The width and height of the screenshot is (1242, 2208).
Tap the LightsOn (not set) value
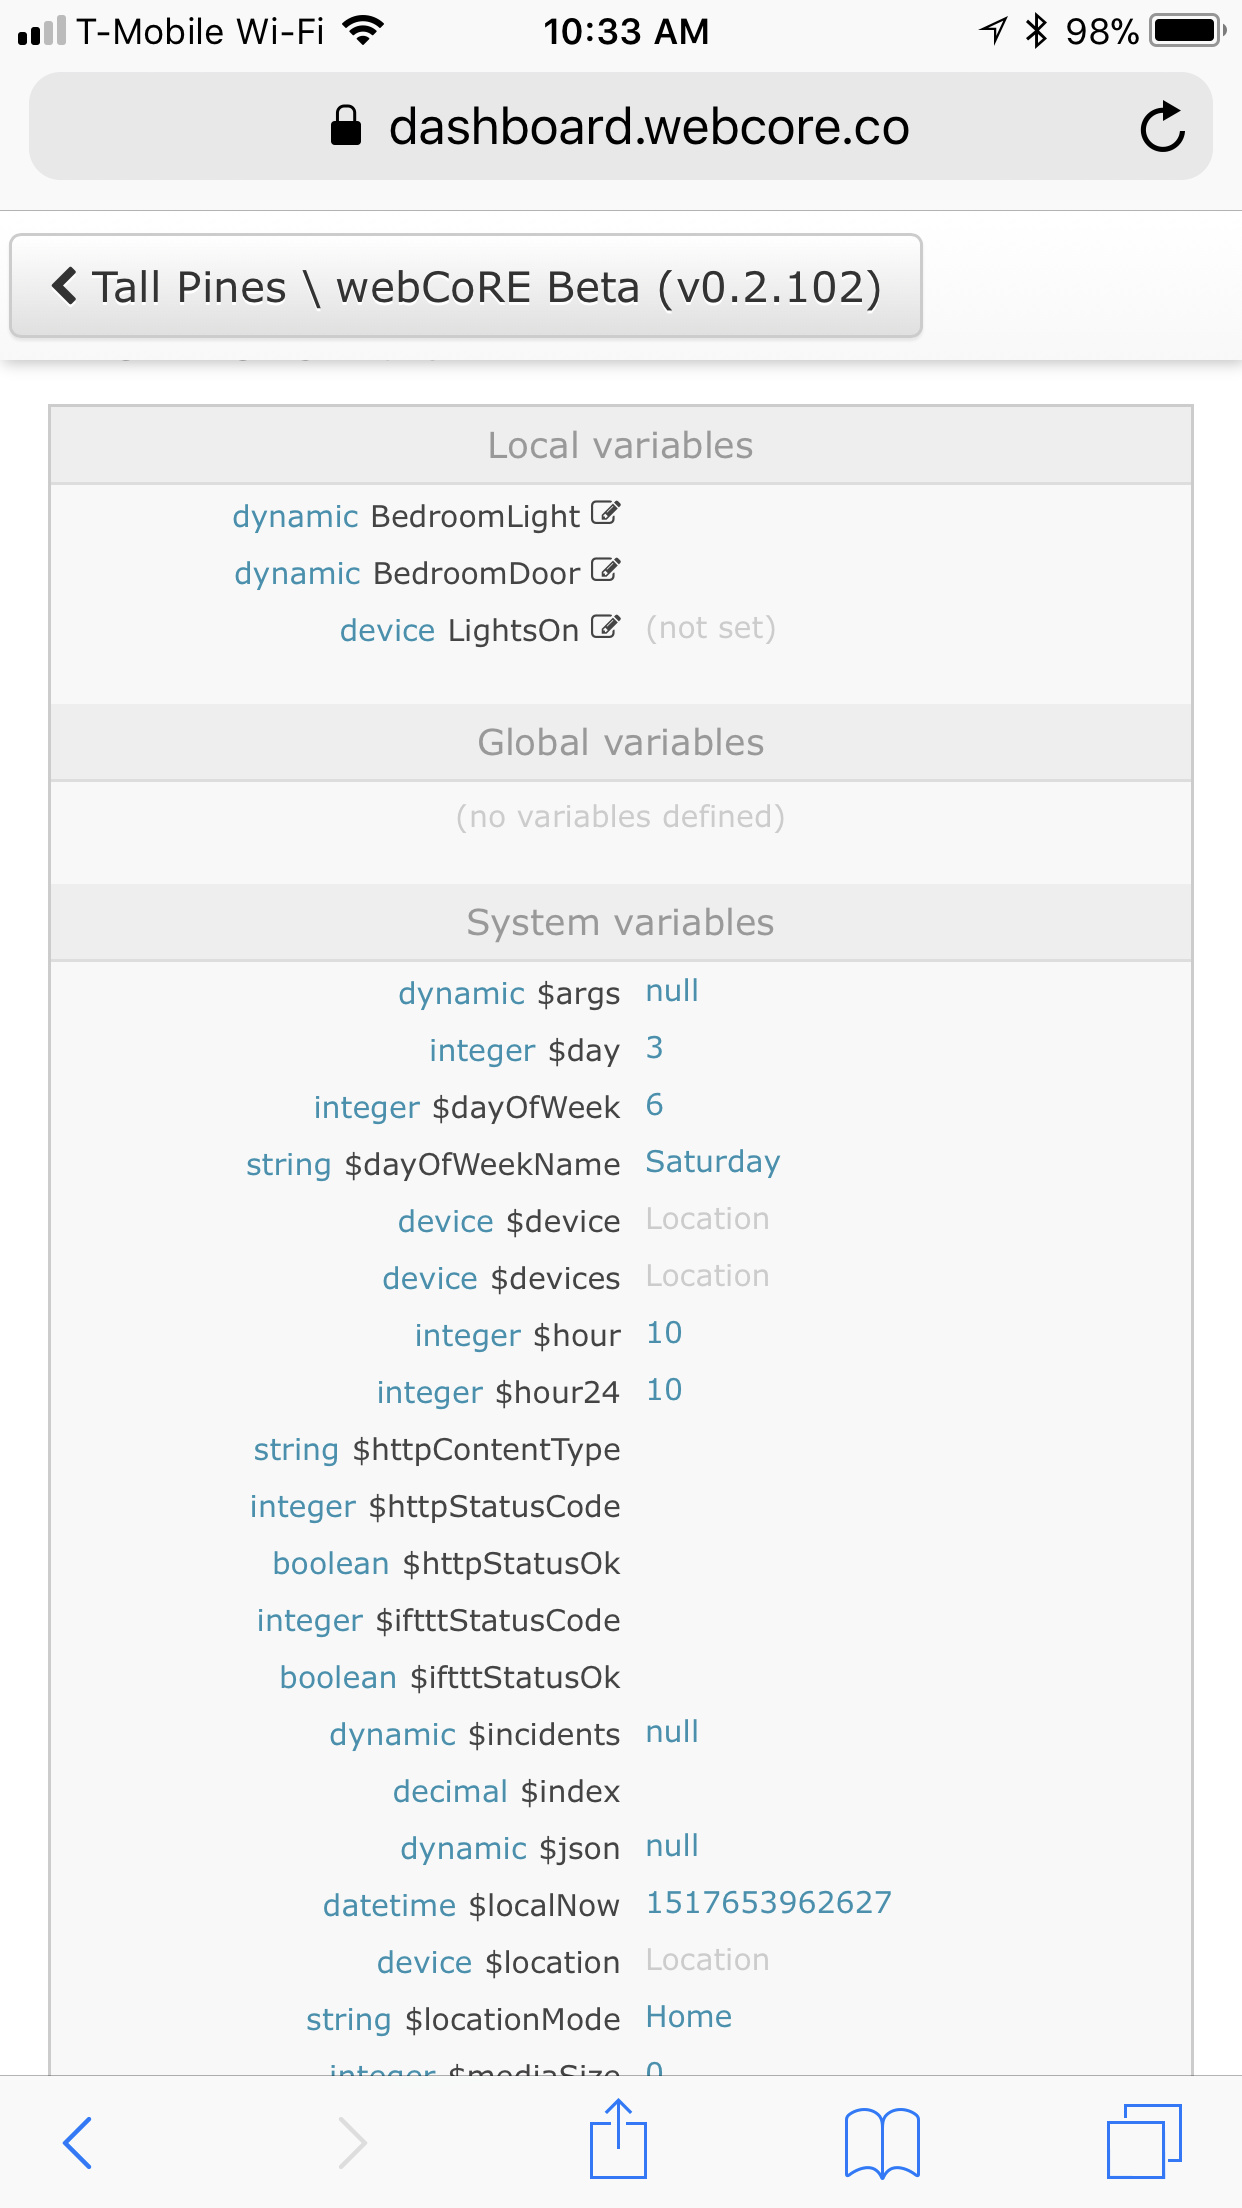click(x=711, y=628)
